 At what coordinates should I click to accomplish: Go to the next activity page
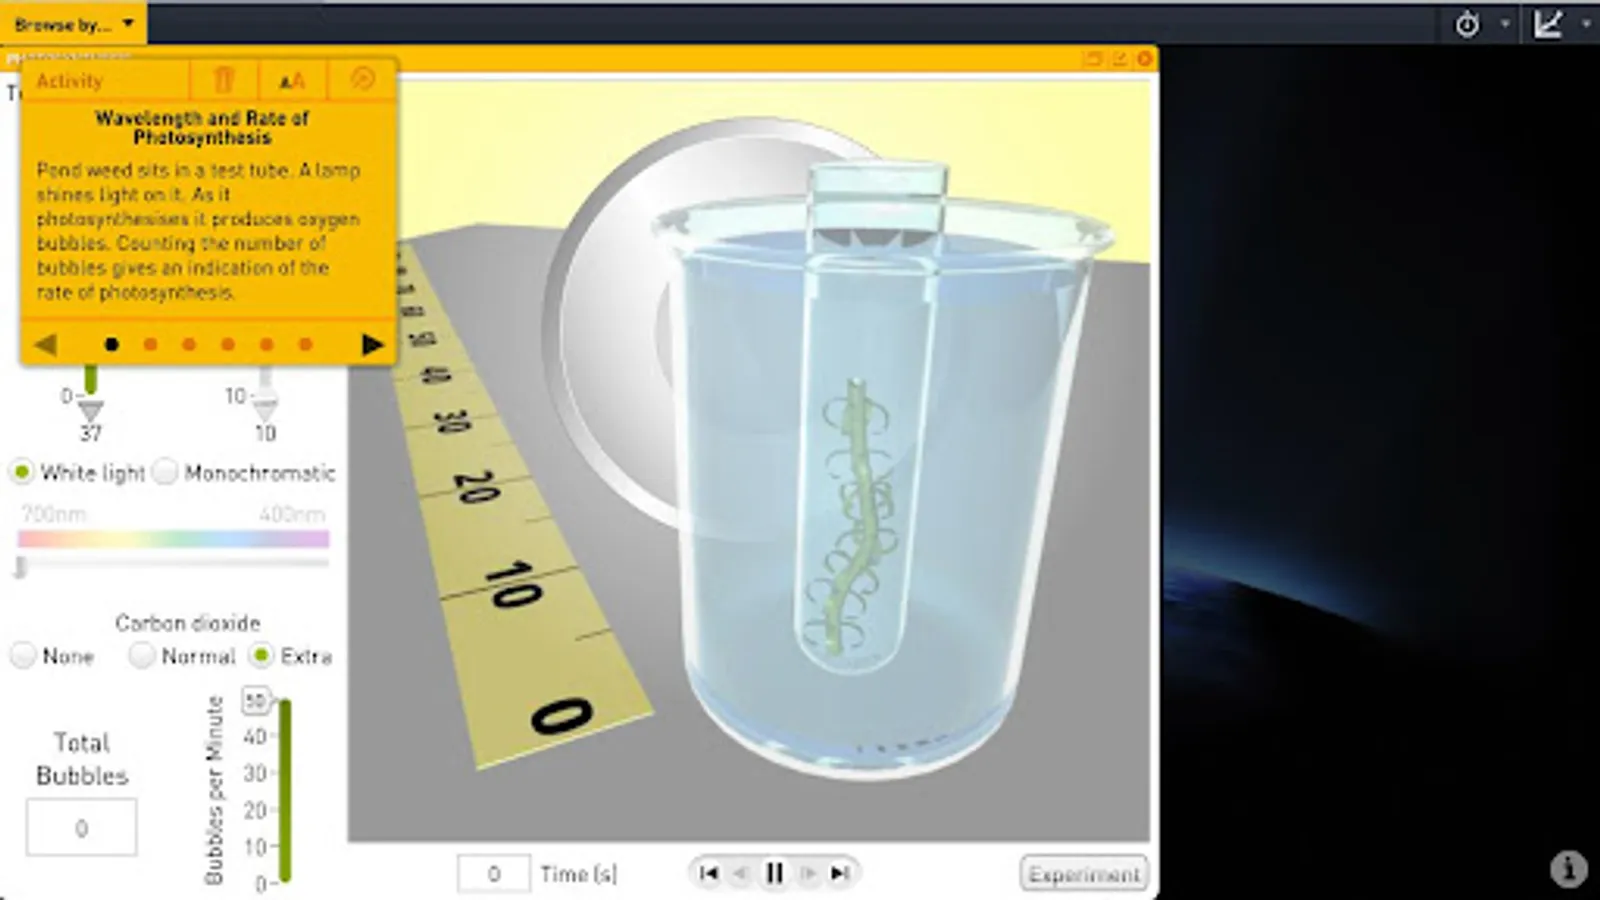[372, 345]
